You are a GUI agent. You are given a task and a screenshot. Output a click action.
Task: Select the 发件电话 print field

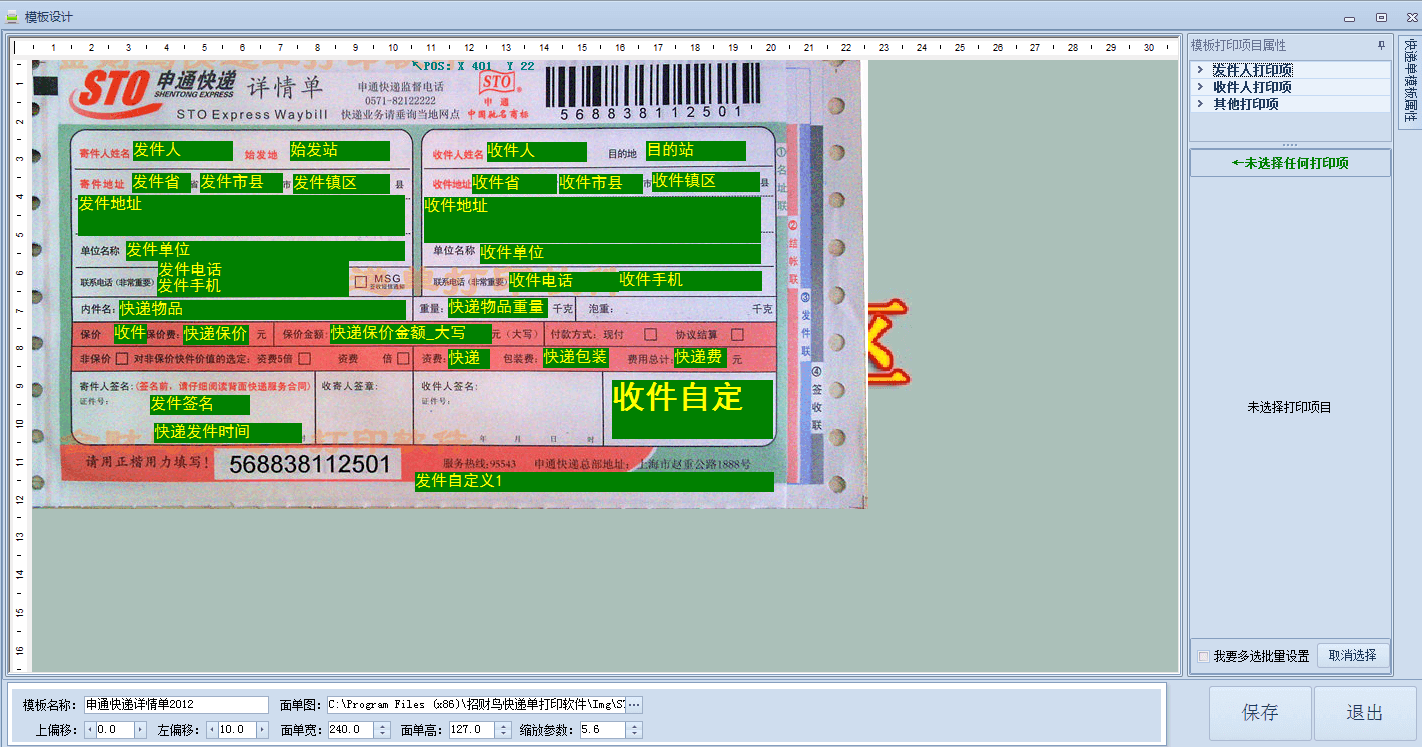[x=253, y=270]
